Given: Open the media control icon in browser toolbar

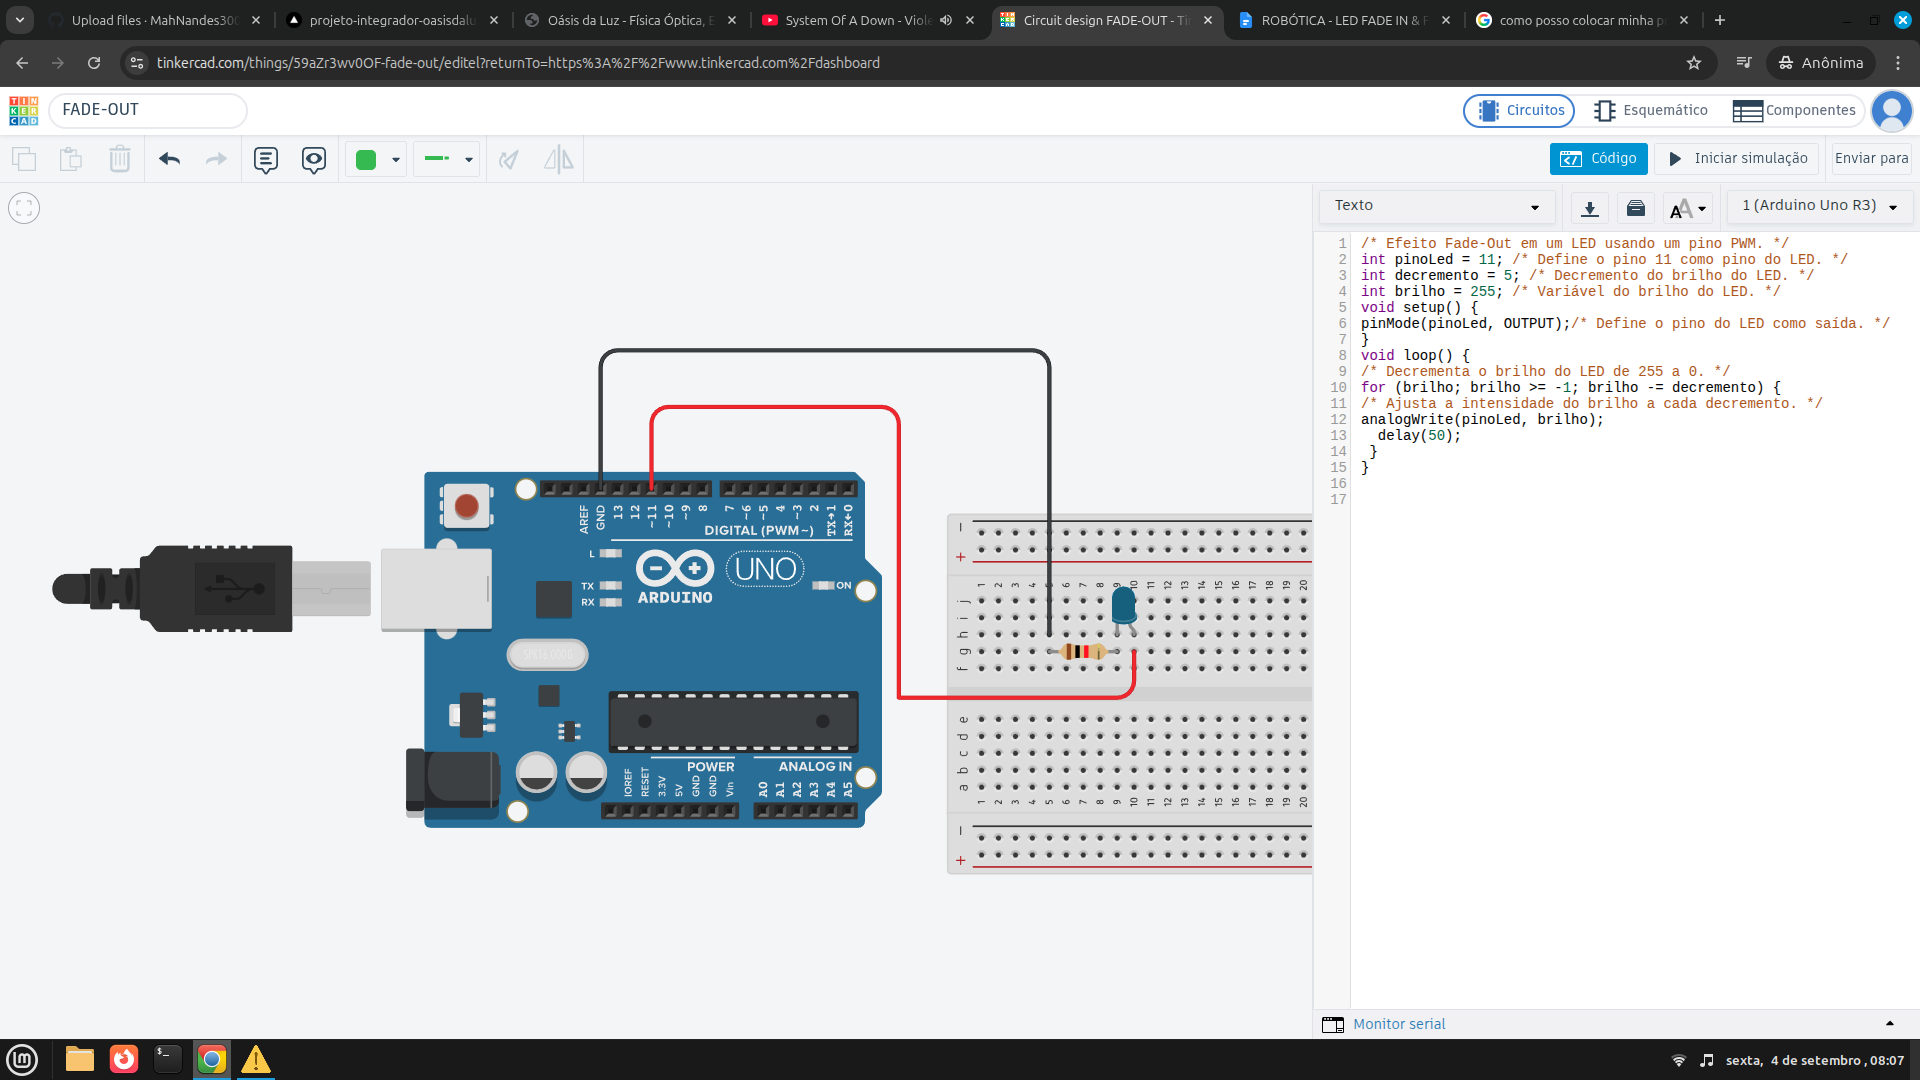Looking at the screenshot, I should pyautogui.click(x=1744, y=63).
